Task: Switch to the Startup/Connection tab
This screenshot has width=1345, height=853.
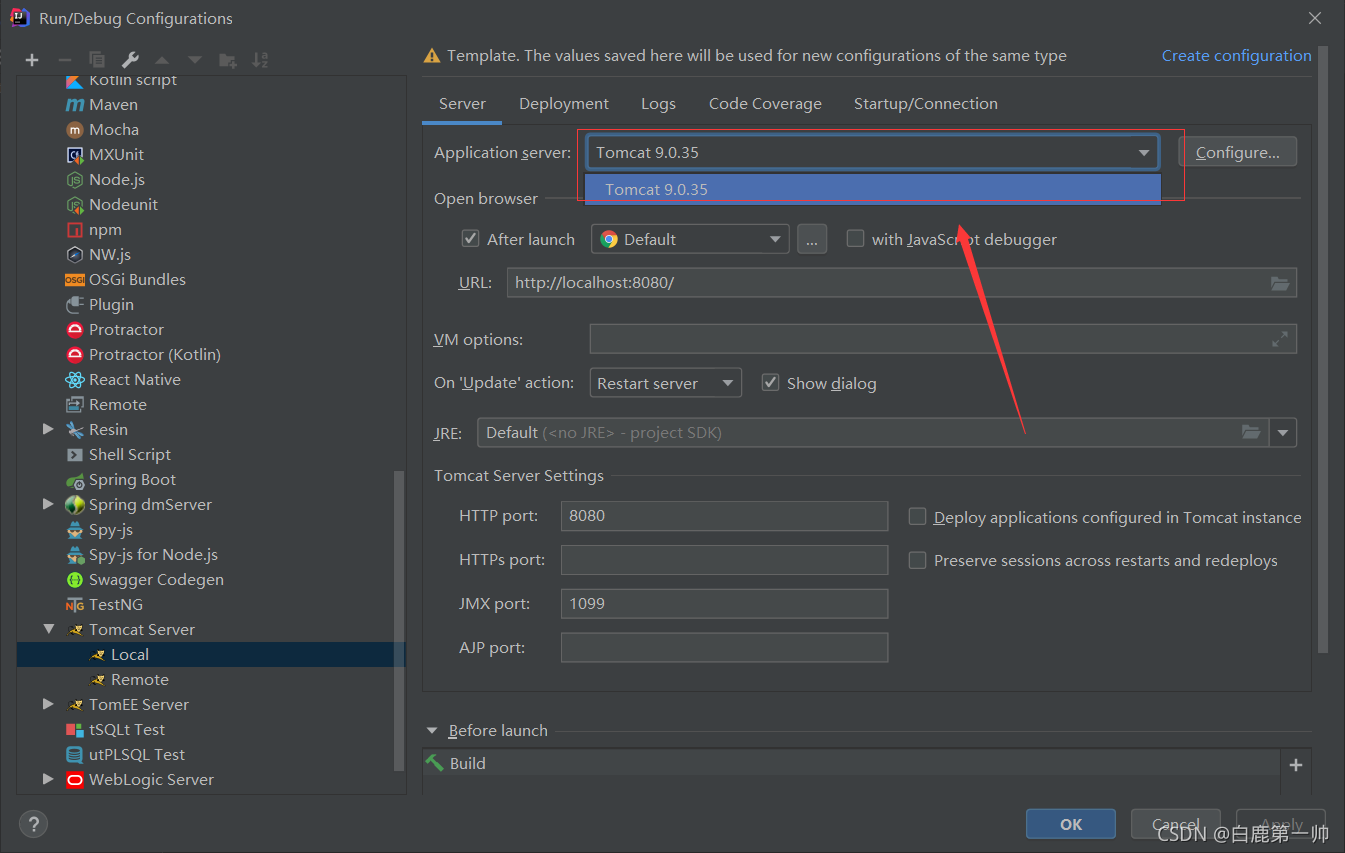Action: click(x=926, y=104)
